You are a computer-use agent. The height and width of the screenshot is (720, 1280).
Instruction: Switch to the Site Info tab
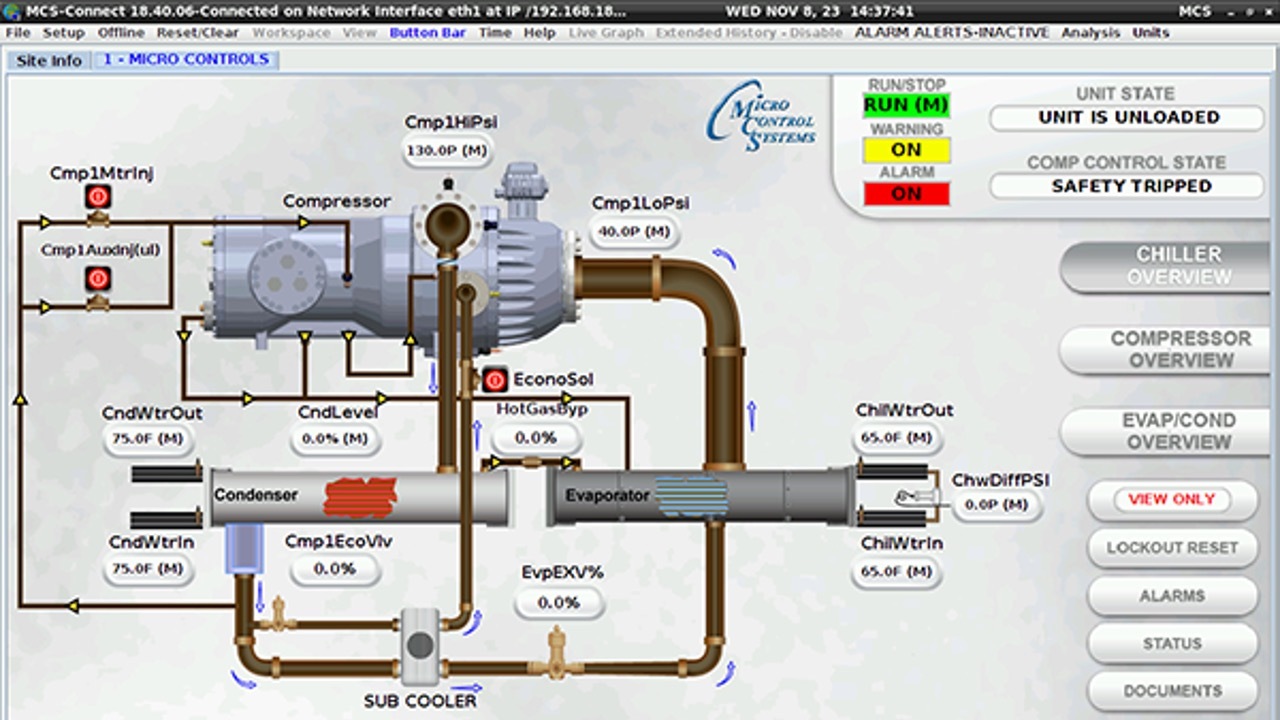point(49,60)
